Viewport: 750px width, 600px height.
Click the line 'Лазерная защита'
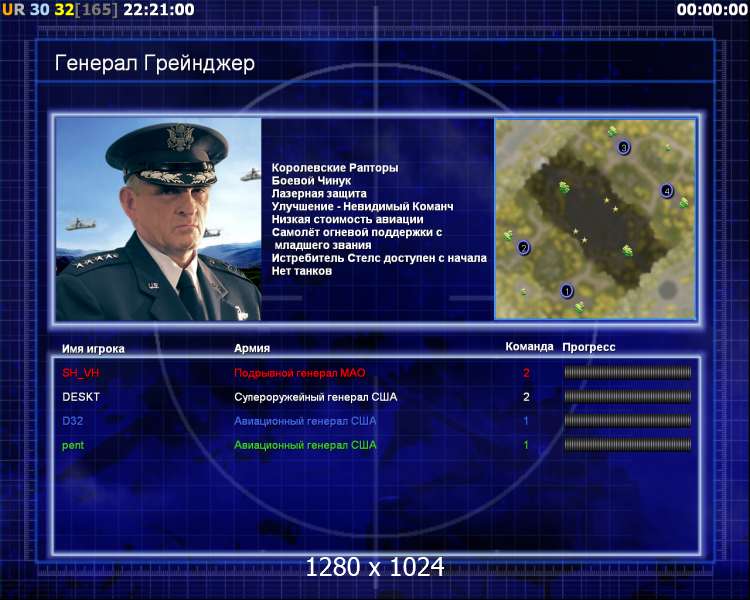pos(319,194)
